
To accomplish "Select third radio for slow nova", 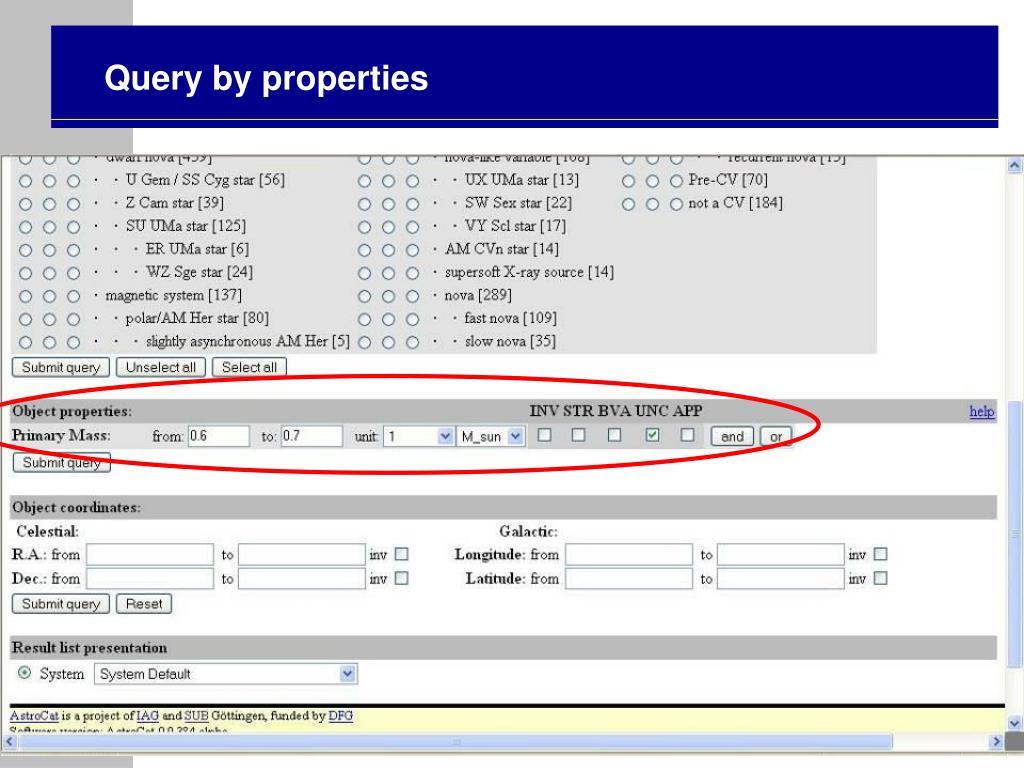I will 413,342.
